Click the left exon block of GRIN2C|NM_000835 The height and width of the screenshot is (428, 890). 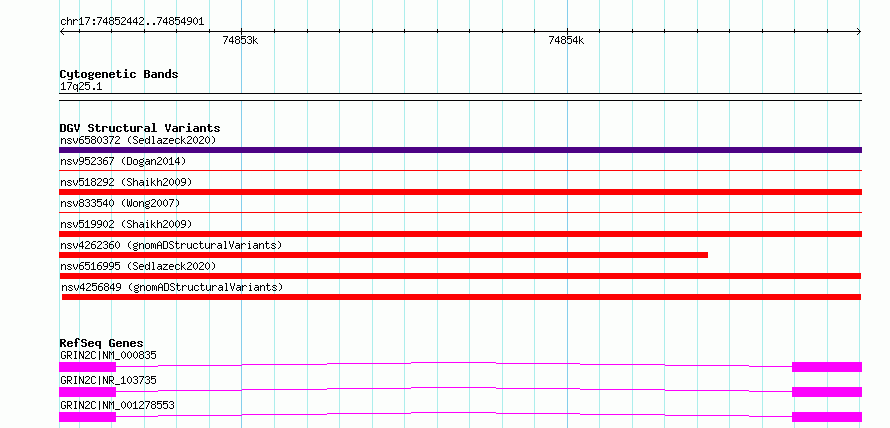(87, 367)
